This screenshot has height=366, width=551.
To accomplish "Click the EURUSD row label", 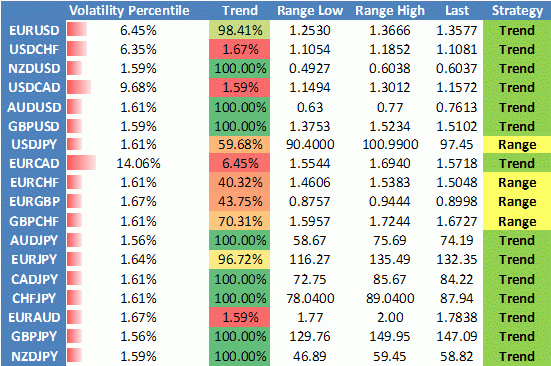I will coord(34,31).
